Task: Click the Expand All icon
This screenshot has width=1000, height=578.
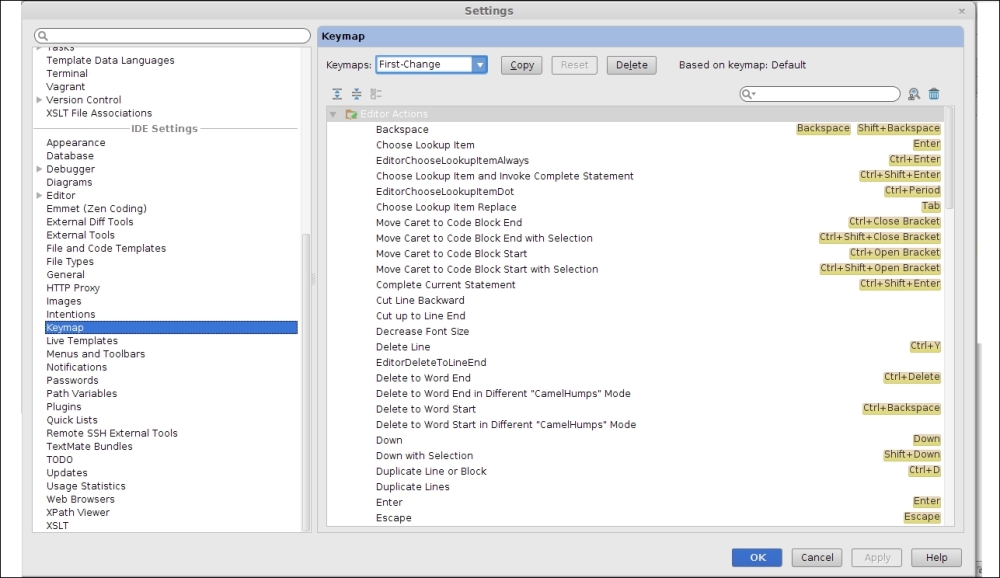Action: point(337,94)
